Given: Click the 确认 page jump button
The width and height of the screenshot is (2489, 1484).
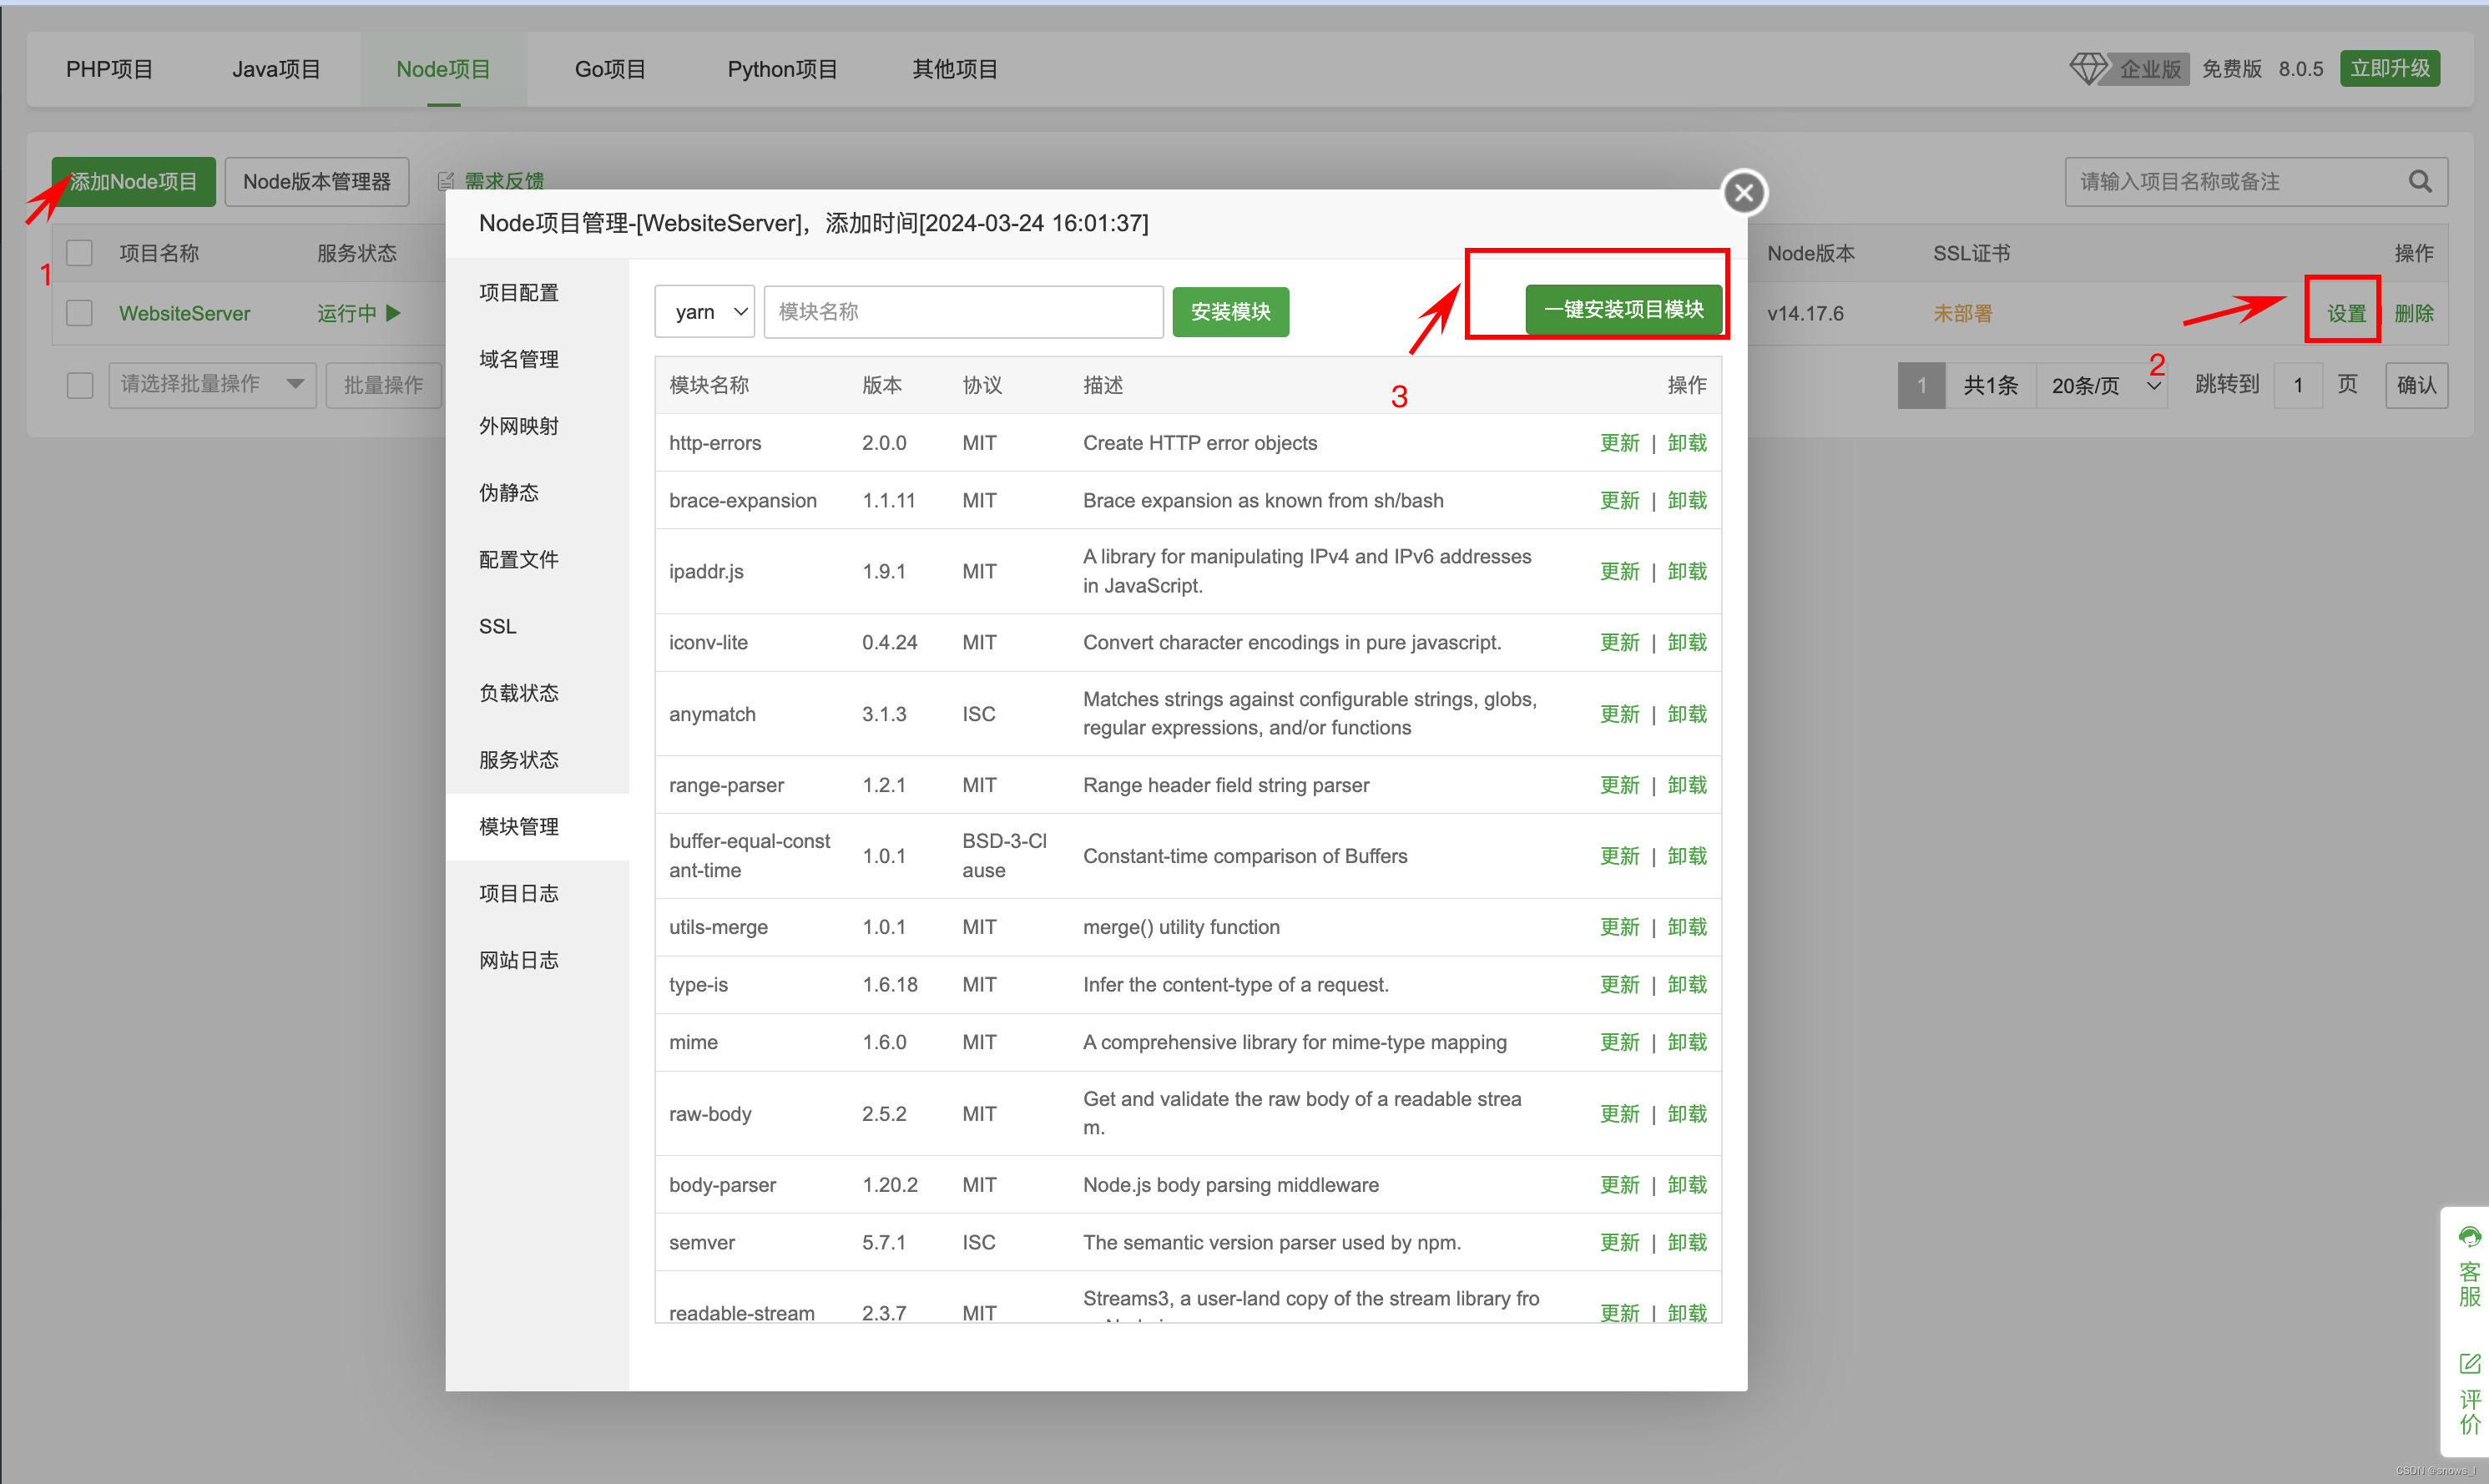Looking at the screenshot, I should point(2416,385).
